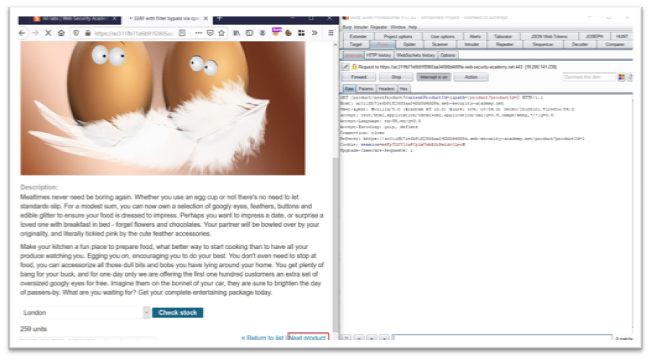
Task: Click the pencil edit icon beside request target
Action: [x=345, y=66]
